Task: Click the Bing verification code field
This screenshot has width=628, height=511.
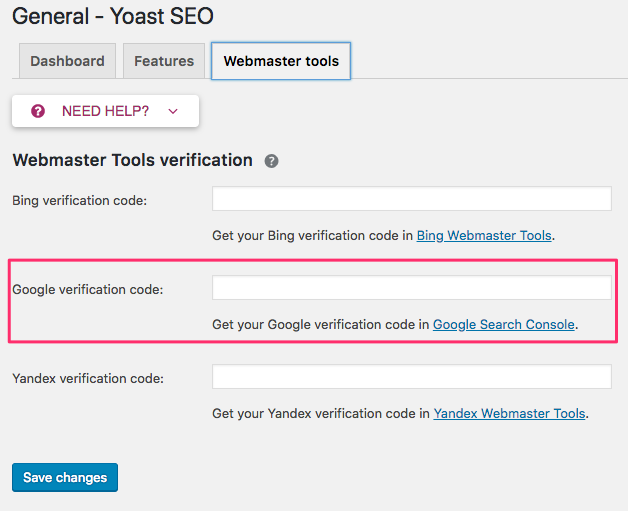Action: [411, 199]
